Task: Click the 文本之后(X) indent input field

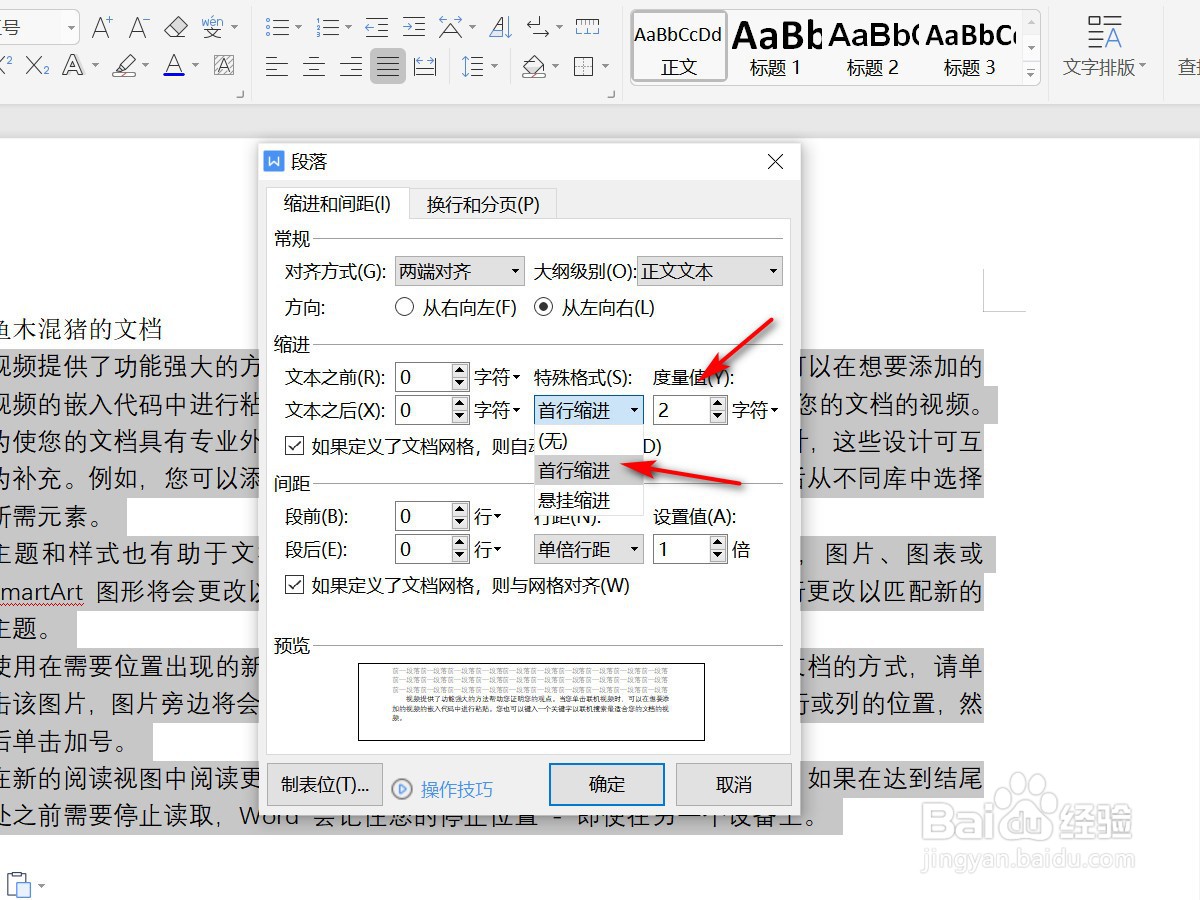Action: [x=423, y=410]
